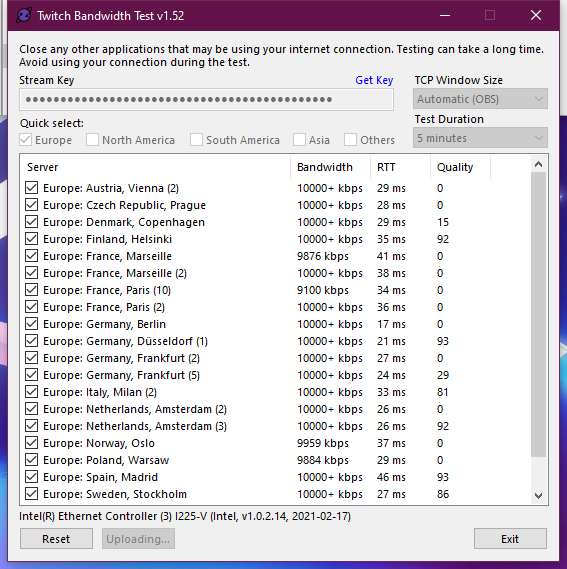This screenshot has height=569, width=567.
Task: Click into the Stream Key field
Action: [206, 99]
